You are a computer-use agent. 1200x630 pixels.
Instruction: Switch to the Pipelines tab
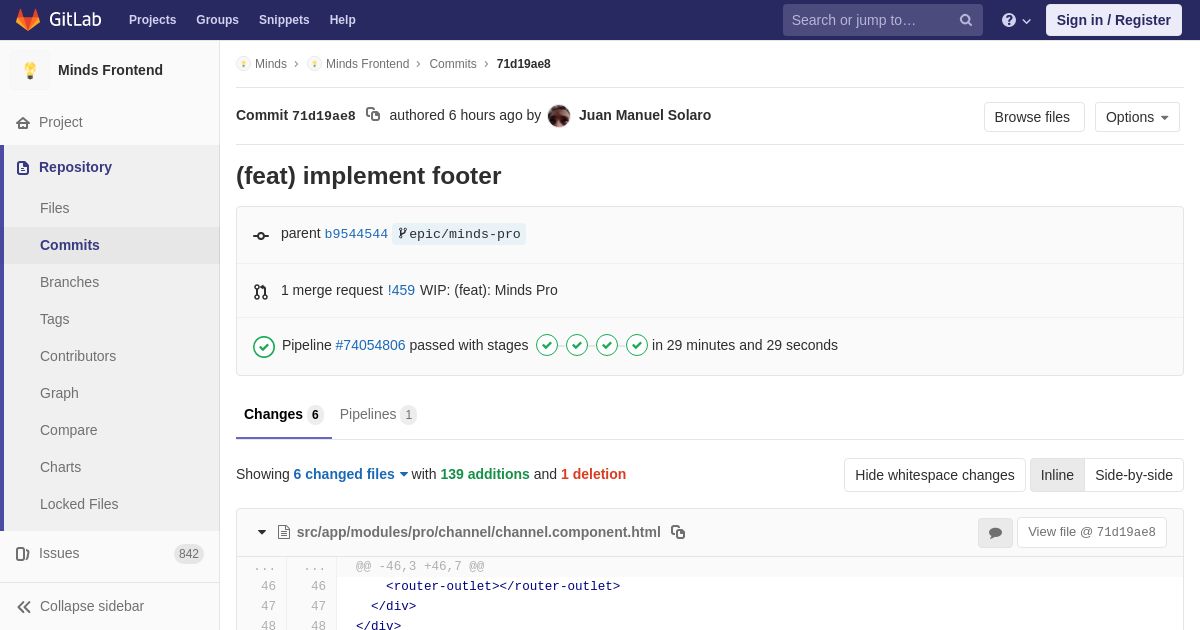tap(378, 414)
